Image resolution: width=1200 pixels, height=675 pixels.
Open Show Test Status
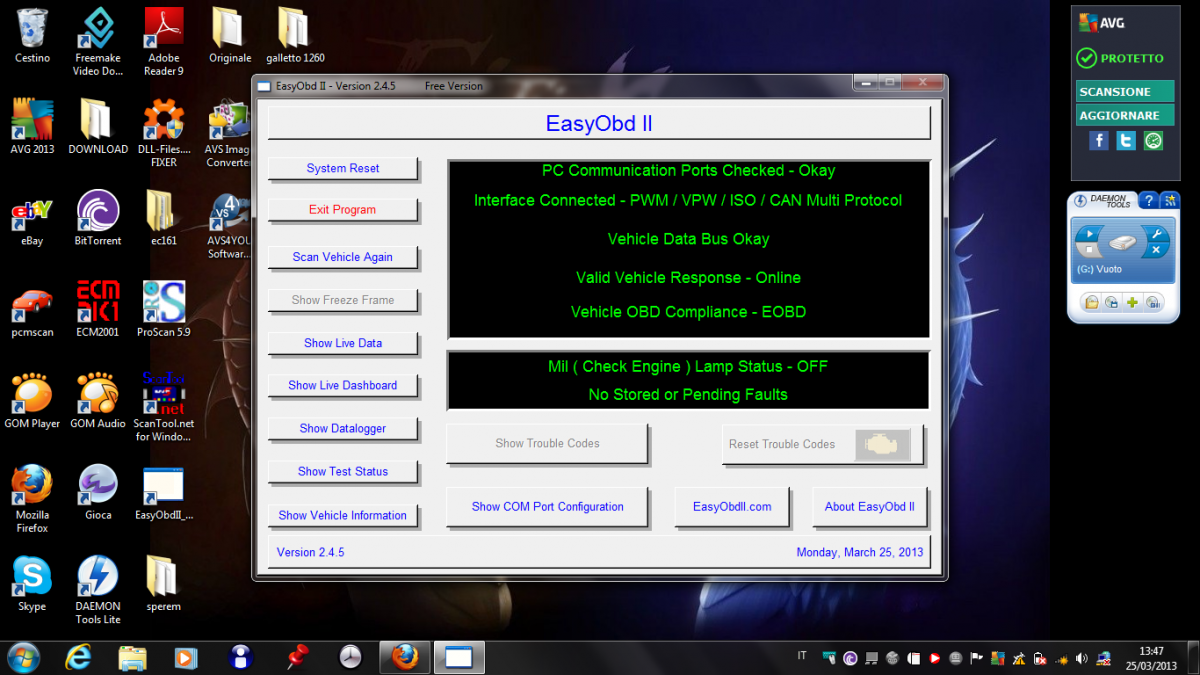coord(343,471)
